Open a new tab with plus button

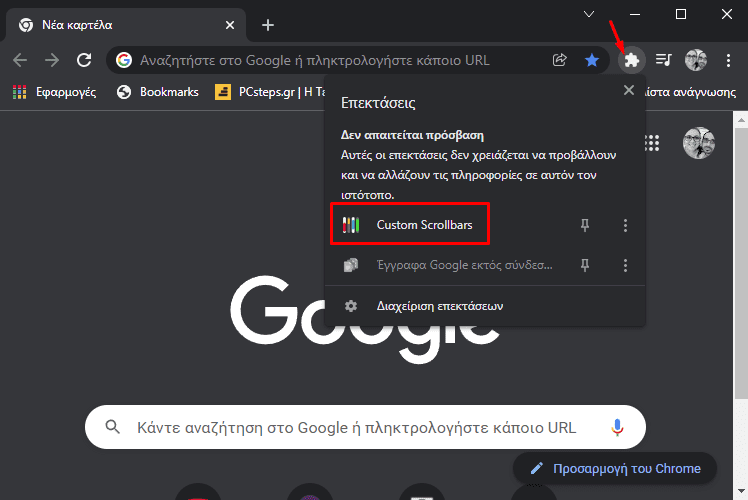tap(268, 25)
